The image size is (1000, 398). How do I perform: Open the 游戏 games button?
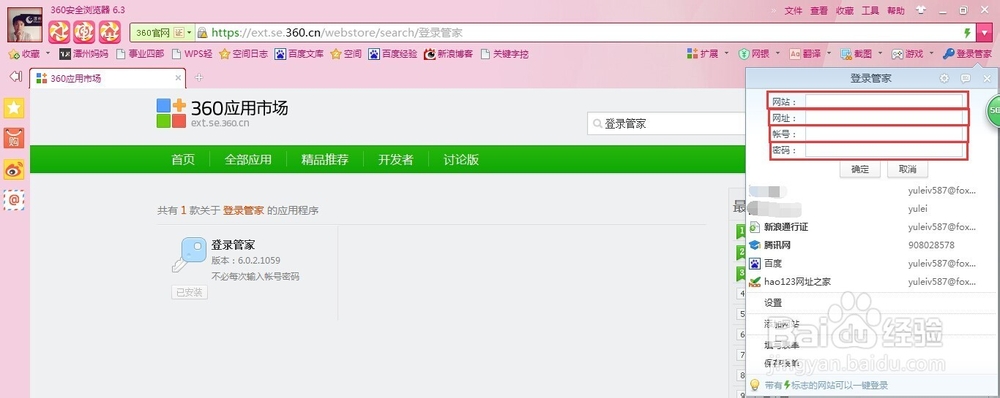click(x=908, y=54)
